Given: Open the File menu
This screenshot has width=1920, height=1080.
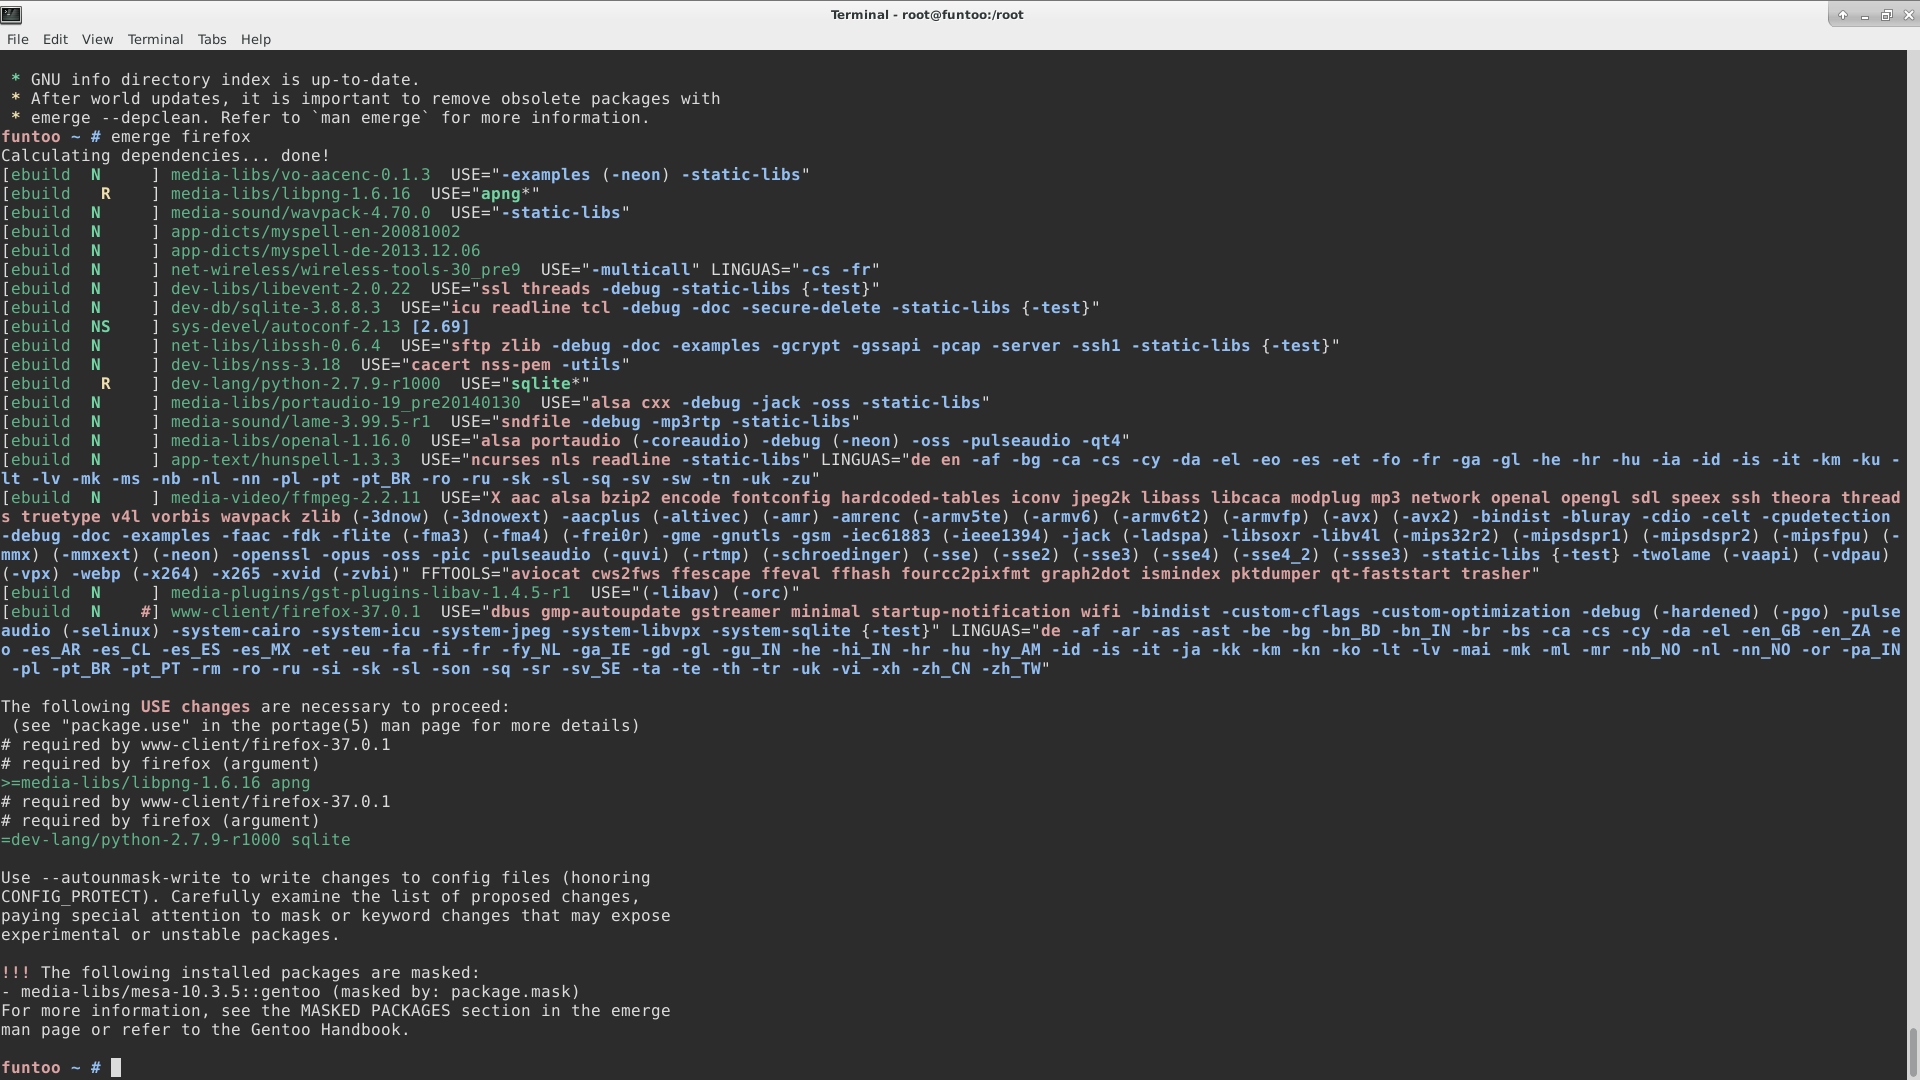Looking at the screenshot, I should pyautogui.click(x=17, y=39).
